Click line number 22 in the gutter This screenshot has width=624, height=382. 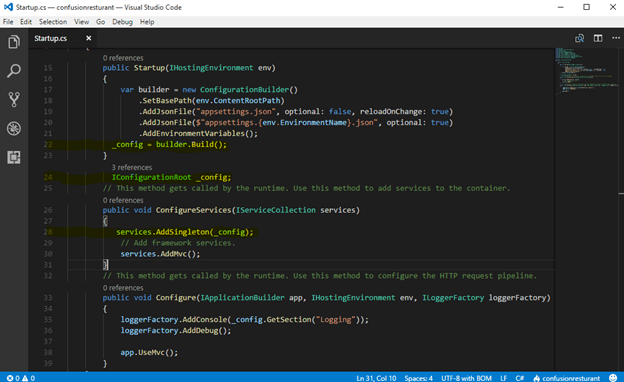pyautogui.click(x=48, y=144)
